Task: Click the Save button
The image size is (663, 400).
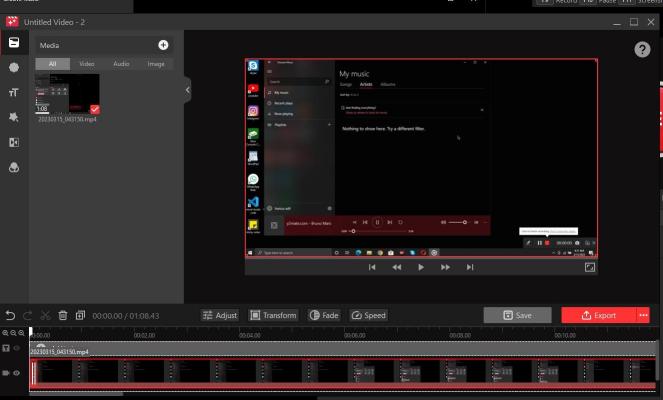Action: click(x=518, y=315)
